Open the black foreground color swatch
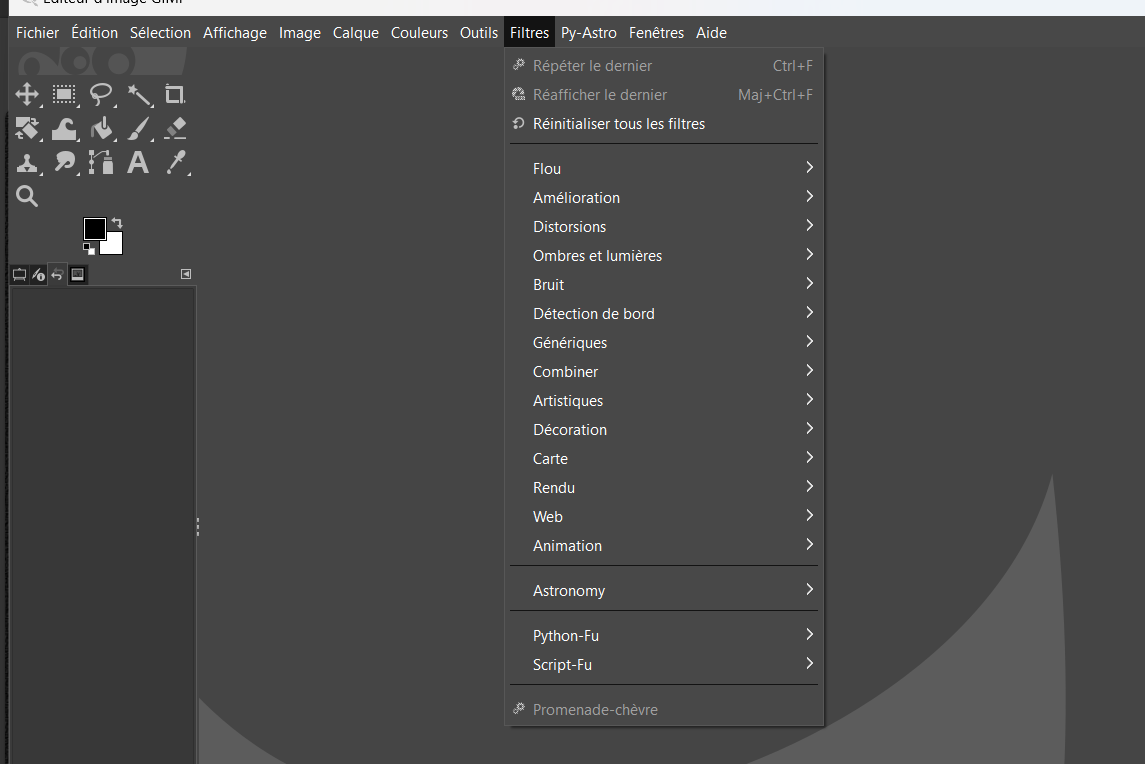Viewport: 1145px width, 764px height. pyautogui.click(x=94, y=229)
